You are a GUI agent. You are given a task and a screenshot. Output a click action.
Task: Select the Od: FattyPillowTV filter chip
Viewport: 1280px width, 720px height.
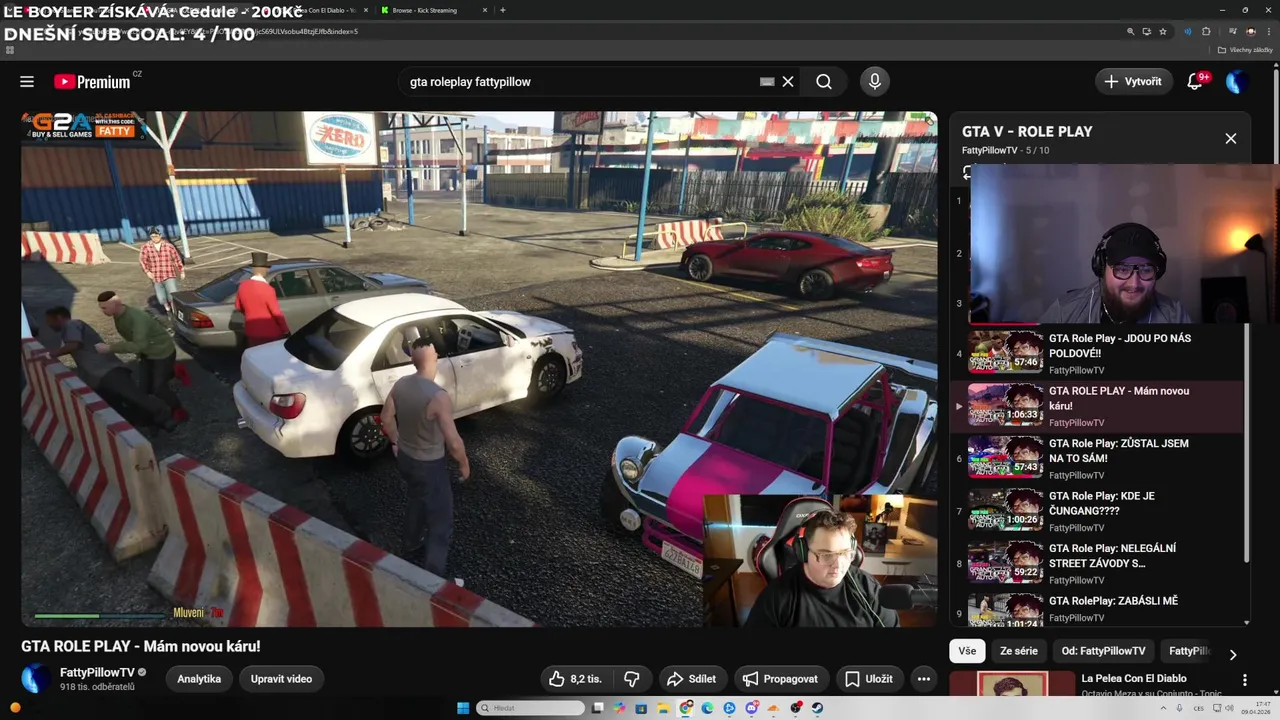pyautogui.click(x=1103, y=651)
